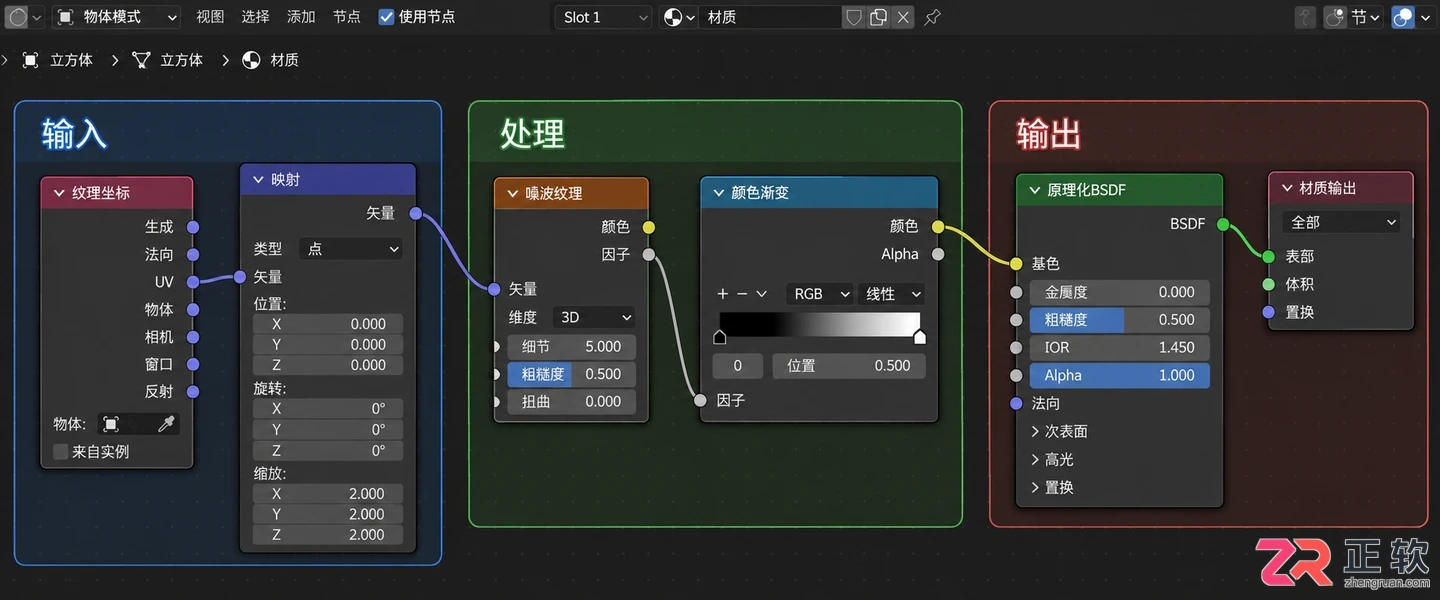
Task: Click the IOR 1.450 field
Action: coord(1120,347)
